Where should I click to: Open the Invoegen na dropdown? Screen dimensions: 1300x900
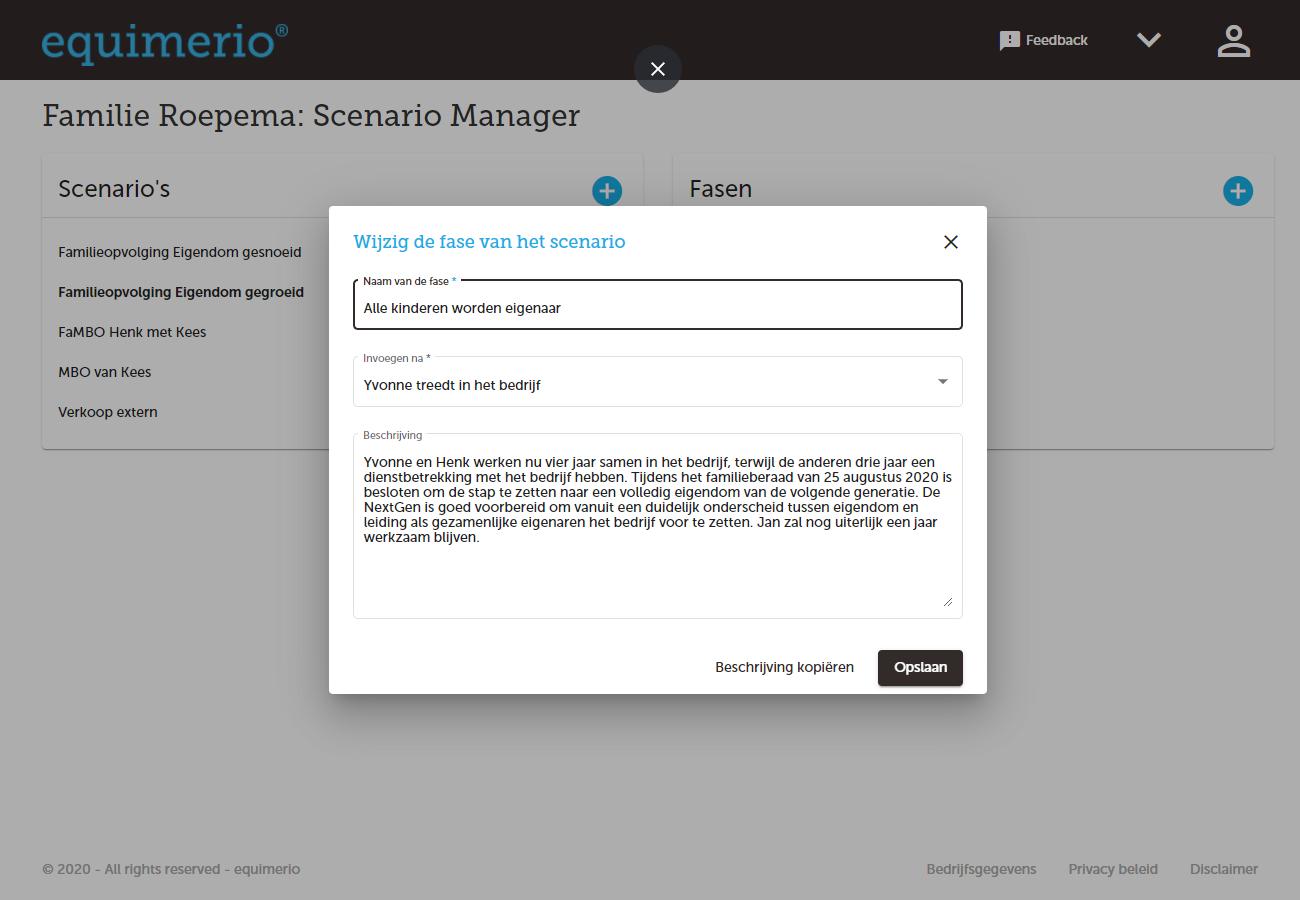coord(640,385)
